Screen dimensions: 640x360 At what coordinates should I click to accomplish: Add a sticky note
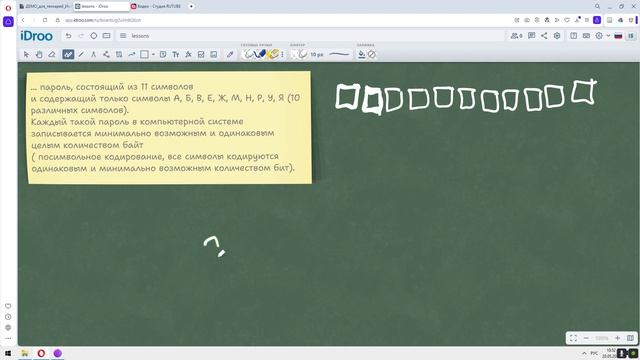[163, 54]
